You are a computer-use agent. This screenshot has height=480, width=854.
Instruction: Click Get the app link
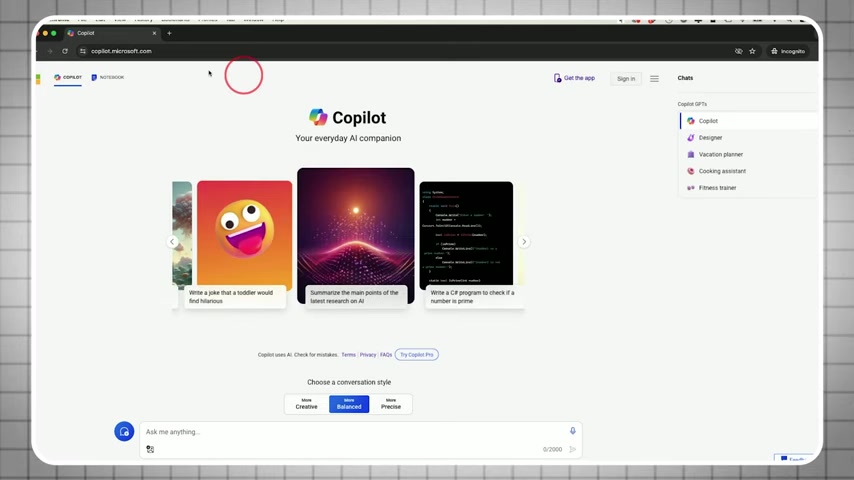pos(574,78)
